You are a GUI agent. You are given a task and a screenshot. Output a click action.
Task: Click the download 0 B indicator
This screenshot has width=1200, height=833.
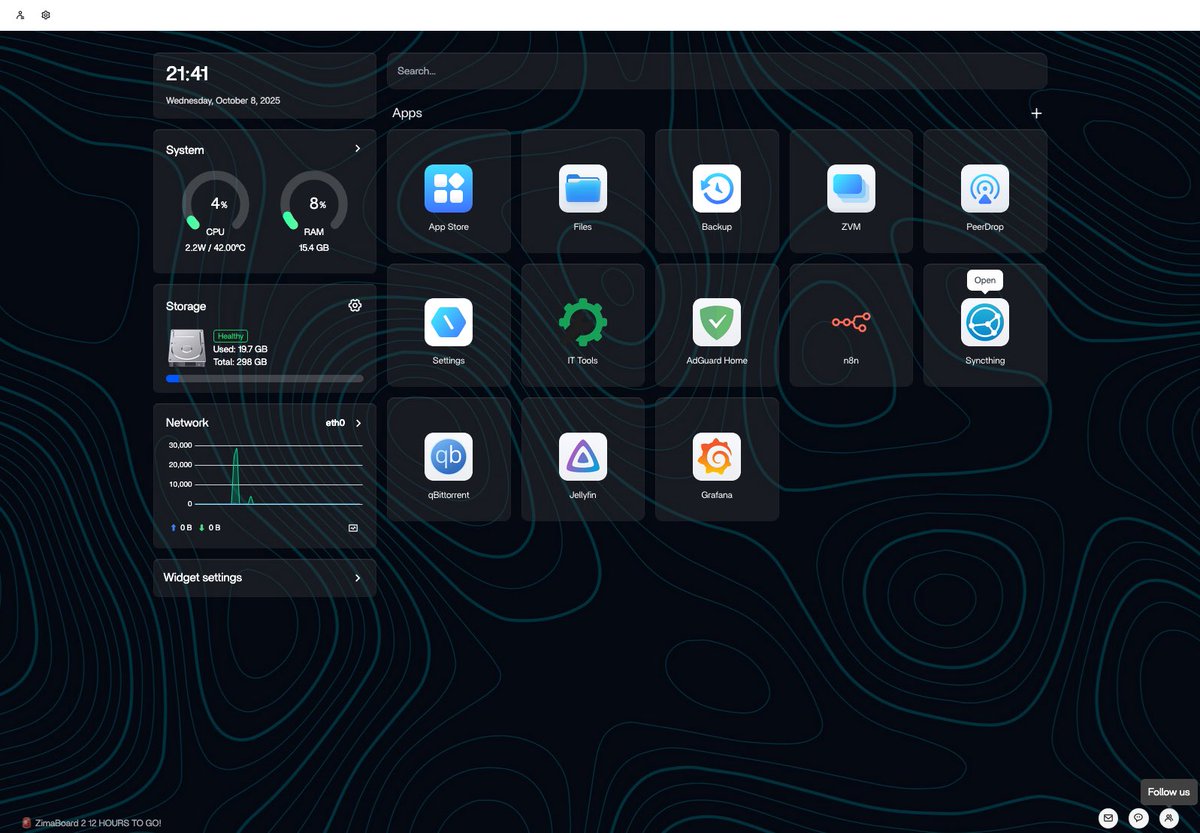210,527
